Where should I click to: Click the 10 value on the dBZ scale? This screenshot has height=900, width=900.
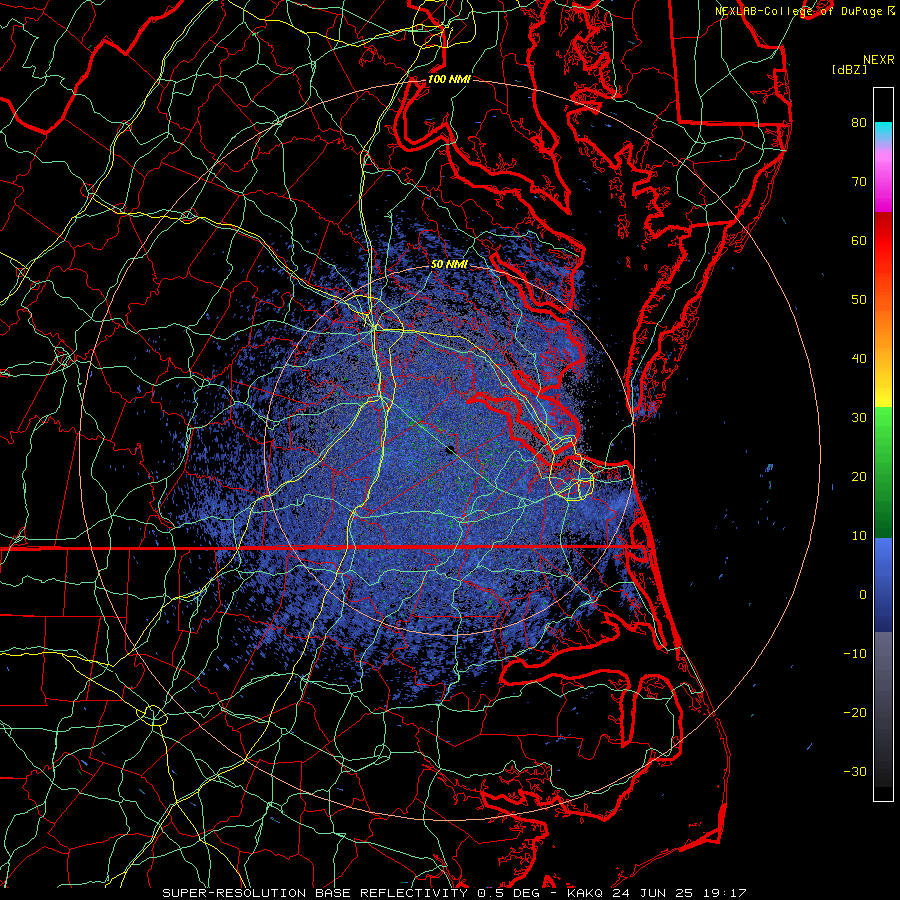[x=859, y=536]
